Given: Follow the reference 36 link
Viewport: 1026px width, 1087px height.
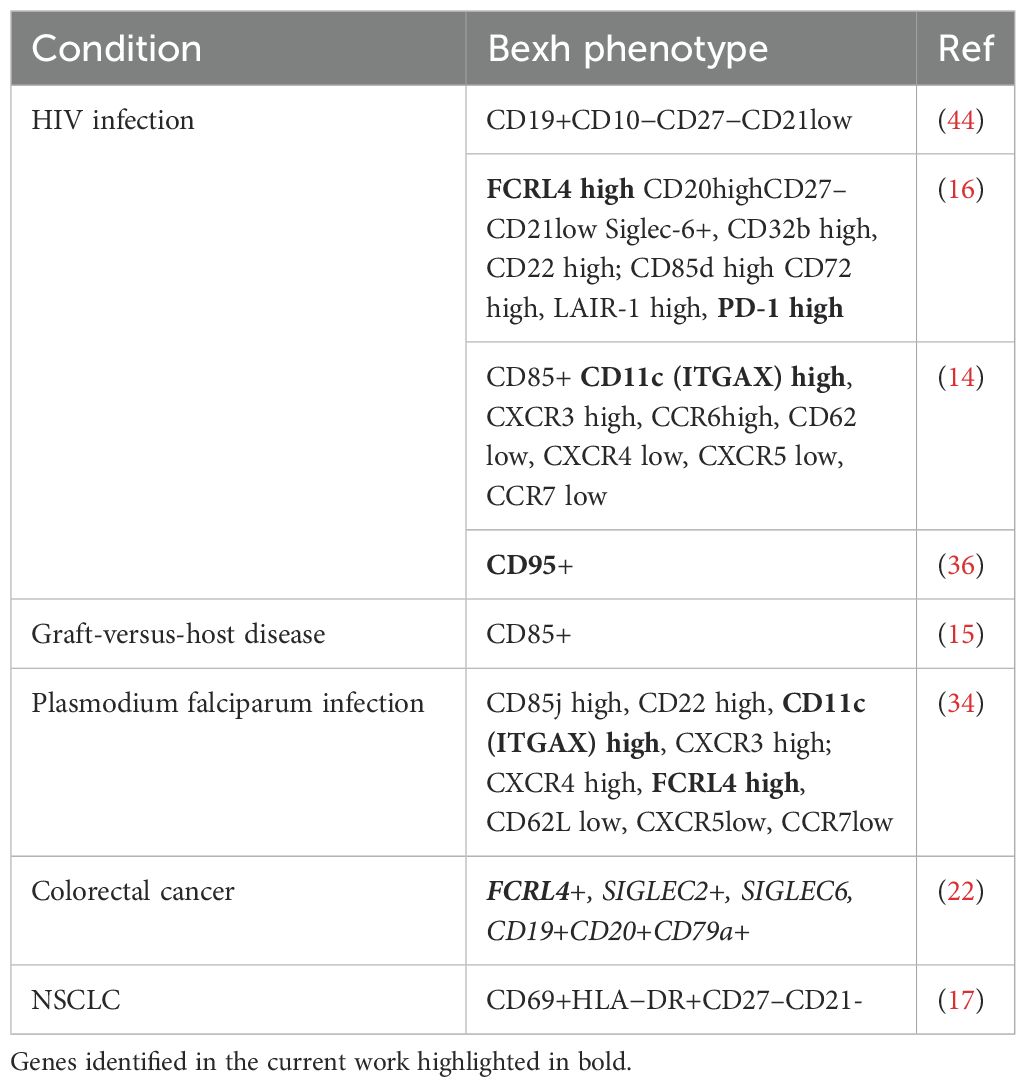Looking at the screenshot, I should (x=964, y=566).
